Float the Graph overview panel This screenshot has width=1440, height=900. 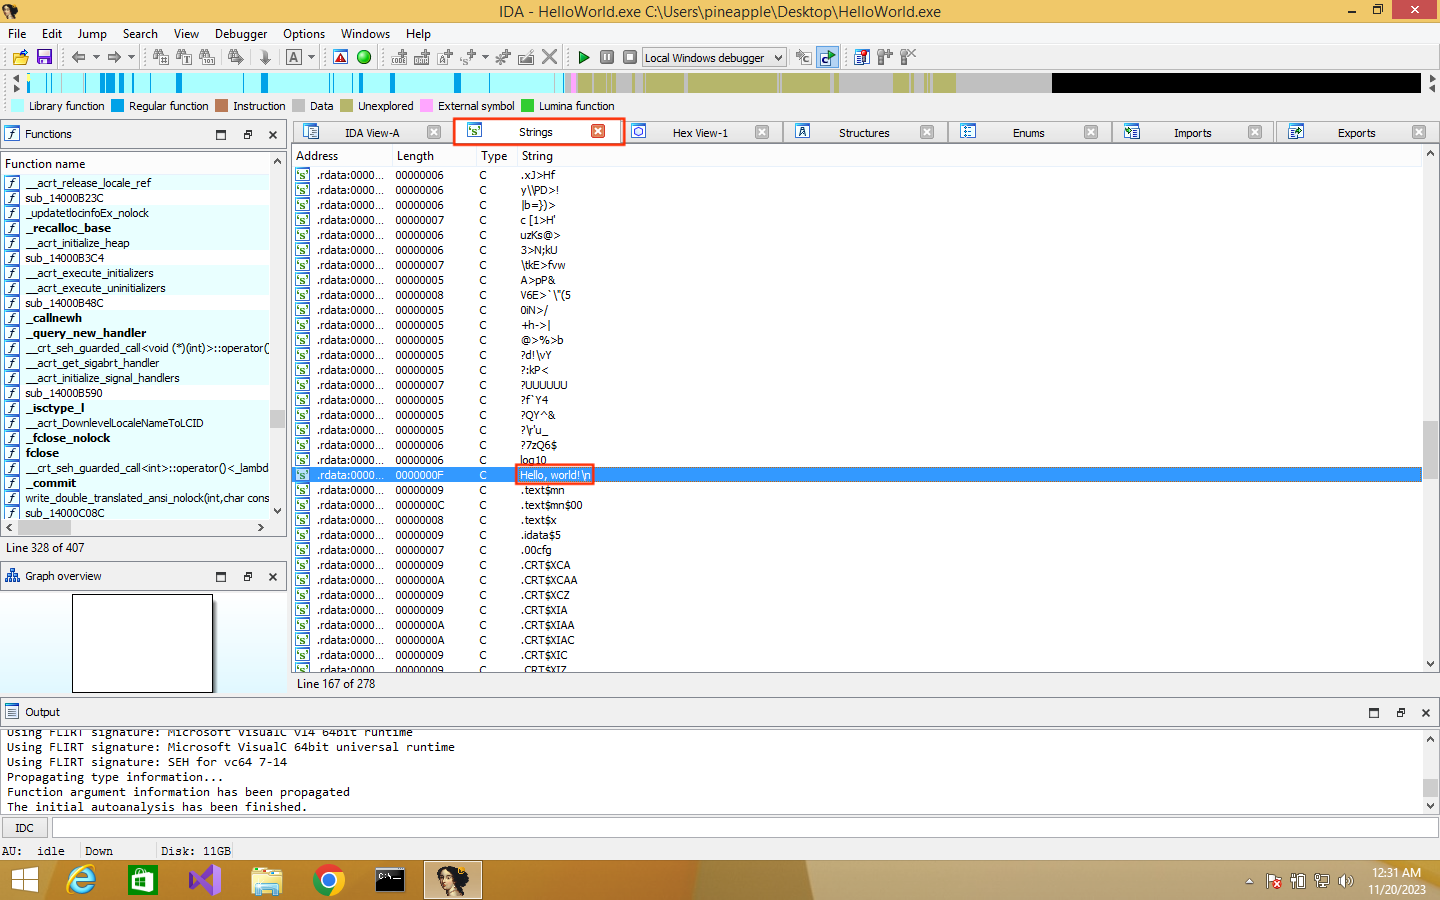pyautogui.click(x=248, y=576)
